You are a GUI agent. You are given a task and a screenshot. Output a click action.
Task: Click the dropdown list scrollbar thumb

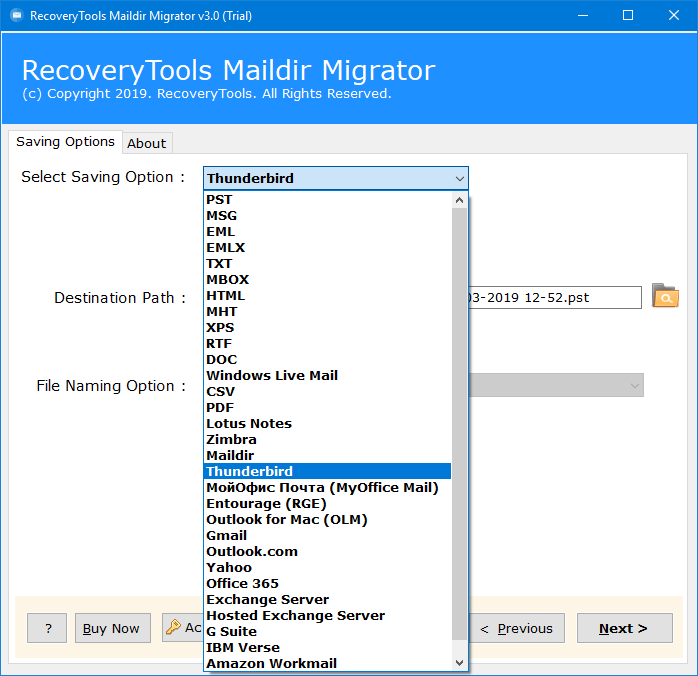click(459, 424)
